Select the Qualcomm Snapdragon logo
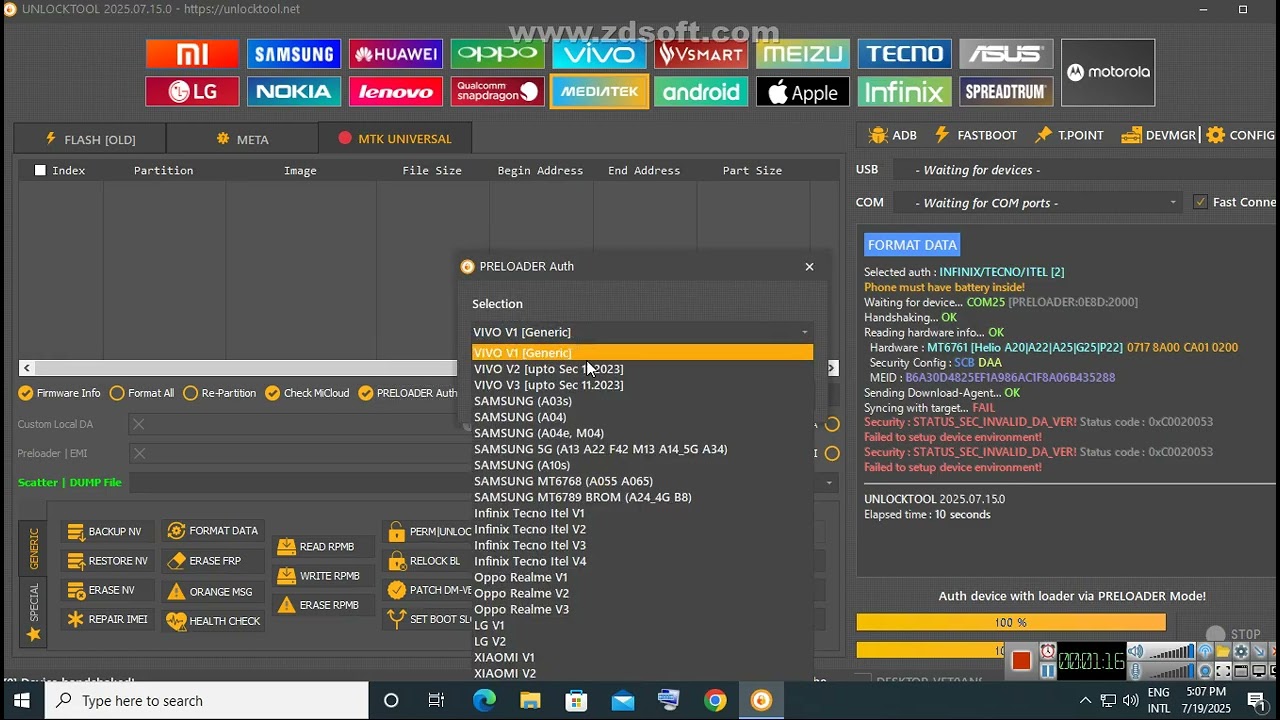This screenshot has height=720, width=1280. (x=498, y=92)
